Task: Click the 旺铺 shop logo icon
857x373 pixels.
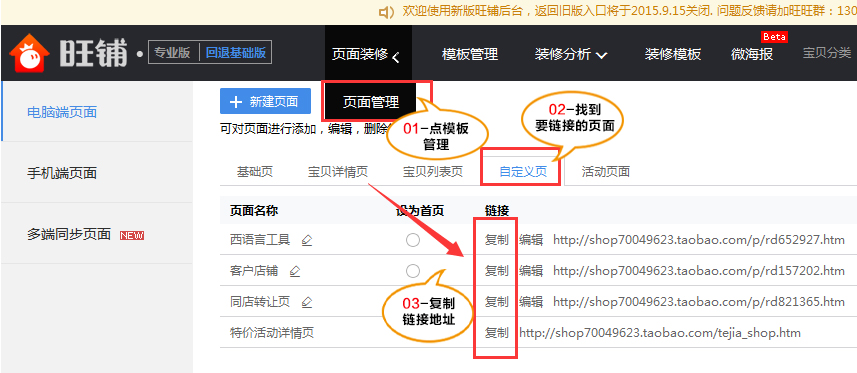Action: coord(30,53)
